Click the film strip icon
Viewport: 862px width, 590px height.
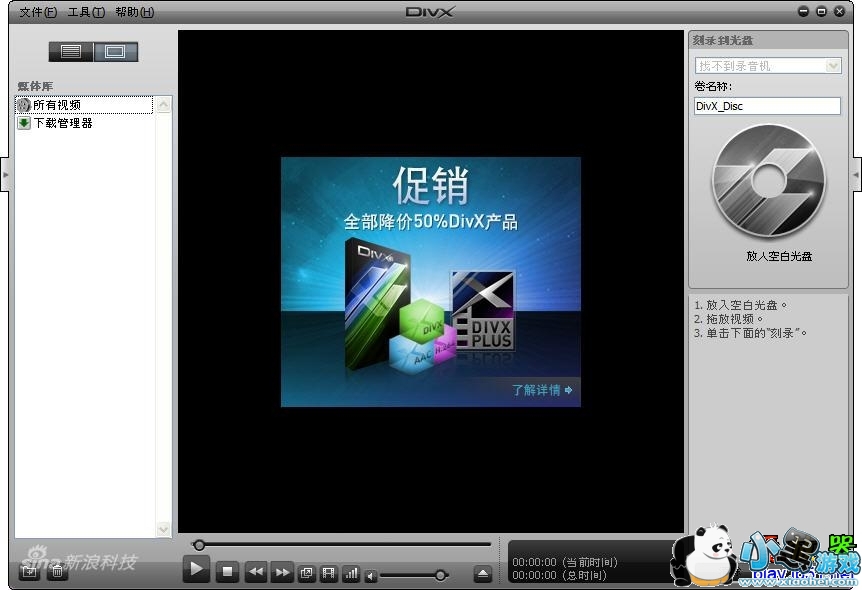tap(328, 573)
